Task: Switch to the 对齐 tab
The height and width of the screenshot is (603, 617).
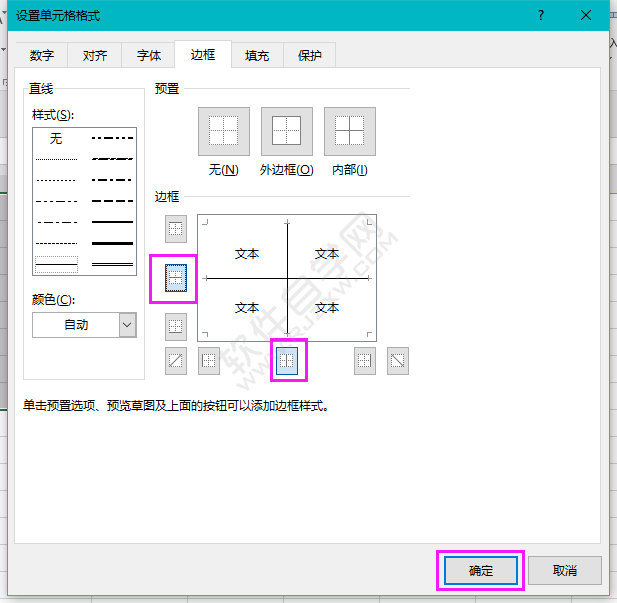Action: tap(95, 55)
